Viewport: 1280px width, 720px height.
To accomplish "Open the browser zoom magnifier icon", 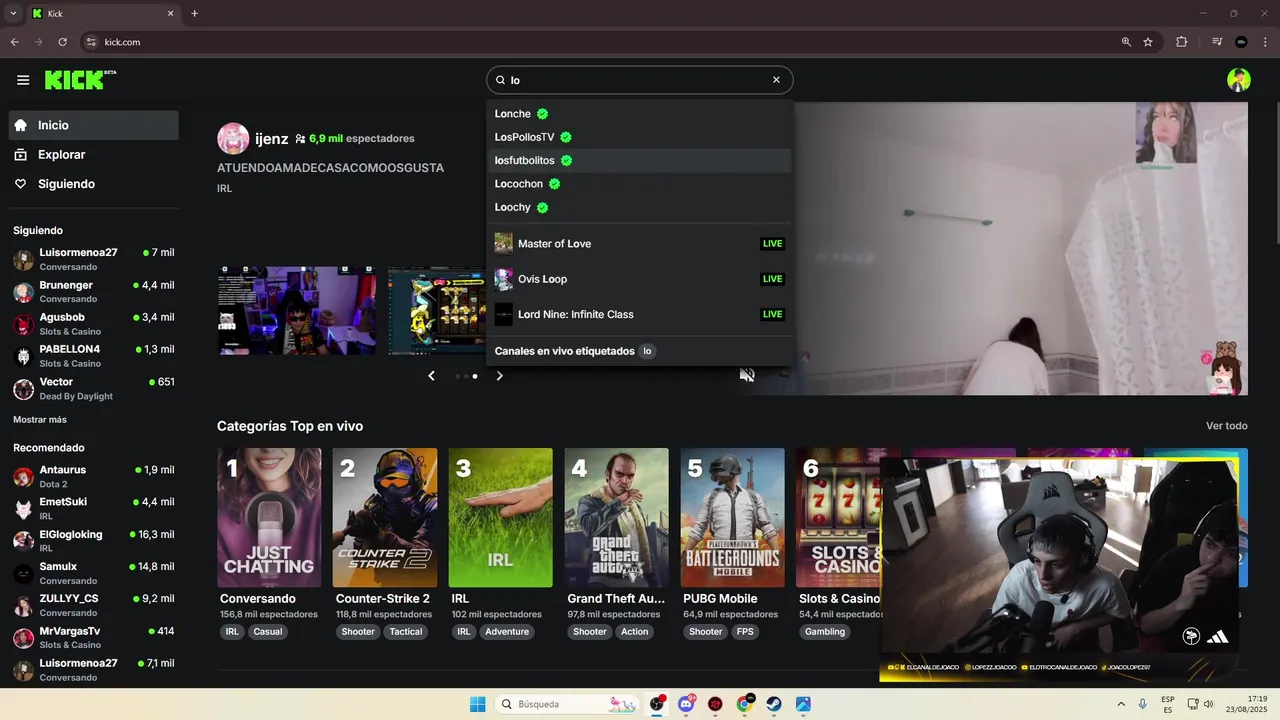I will point(1126,42).
